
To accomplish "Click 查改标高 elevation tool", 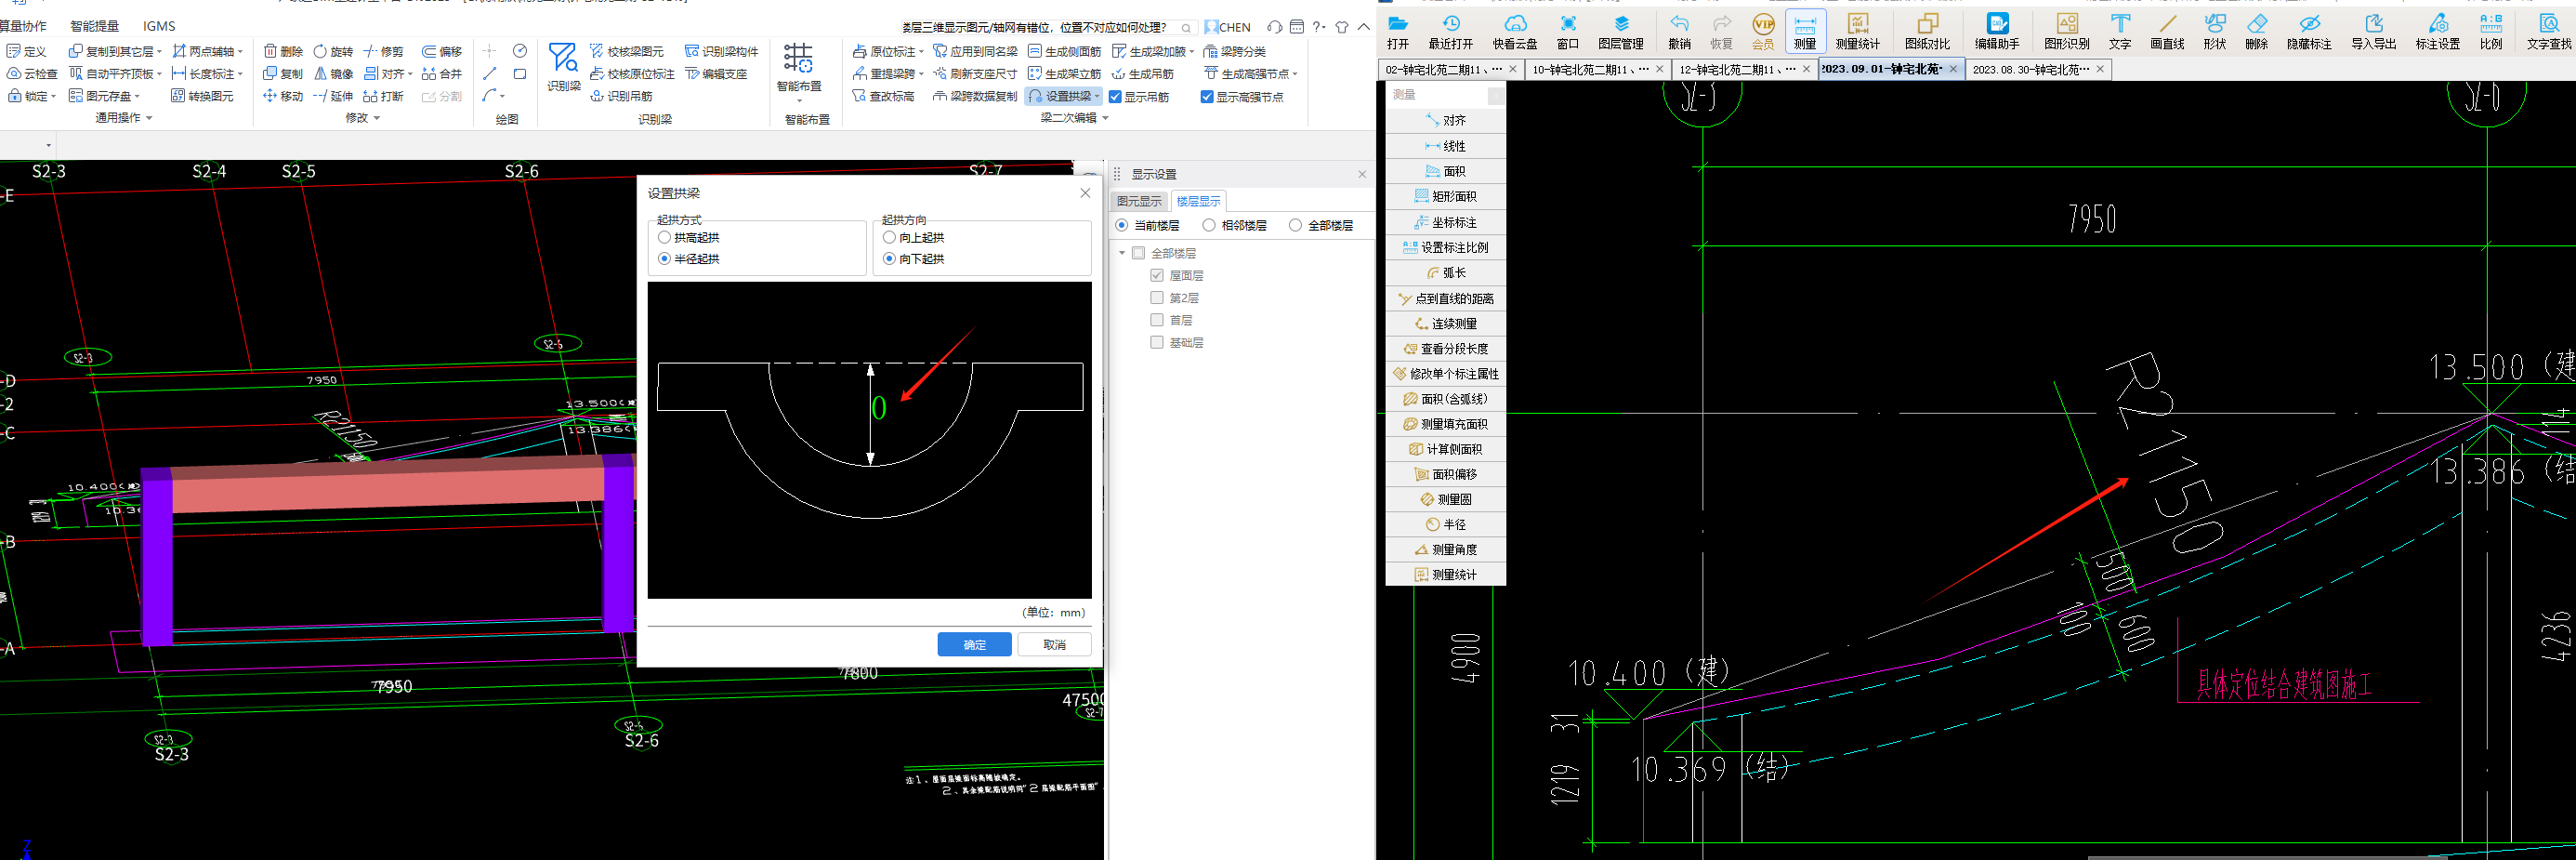I will 883,96.
